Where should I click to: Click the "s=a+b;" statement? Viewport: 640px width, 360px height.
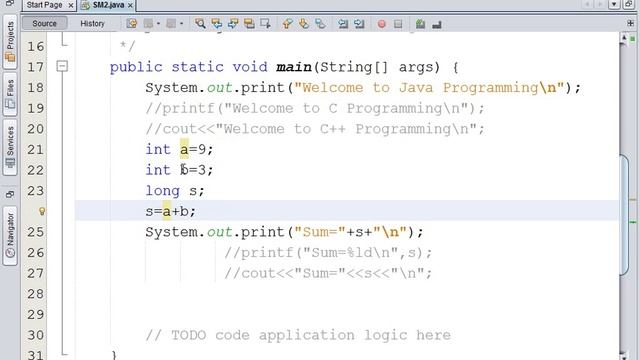click(x=171, y=211)
